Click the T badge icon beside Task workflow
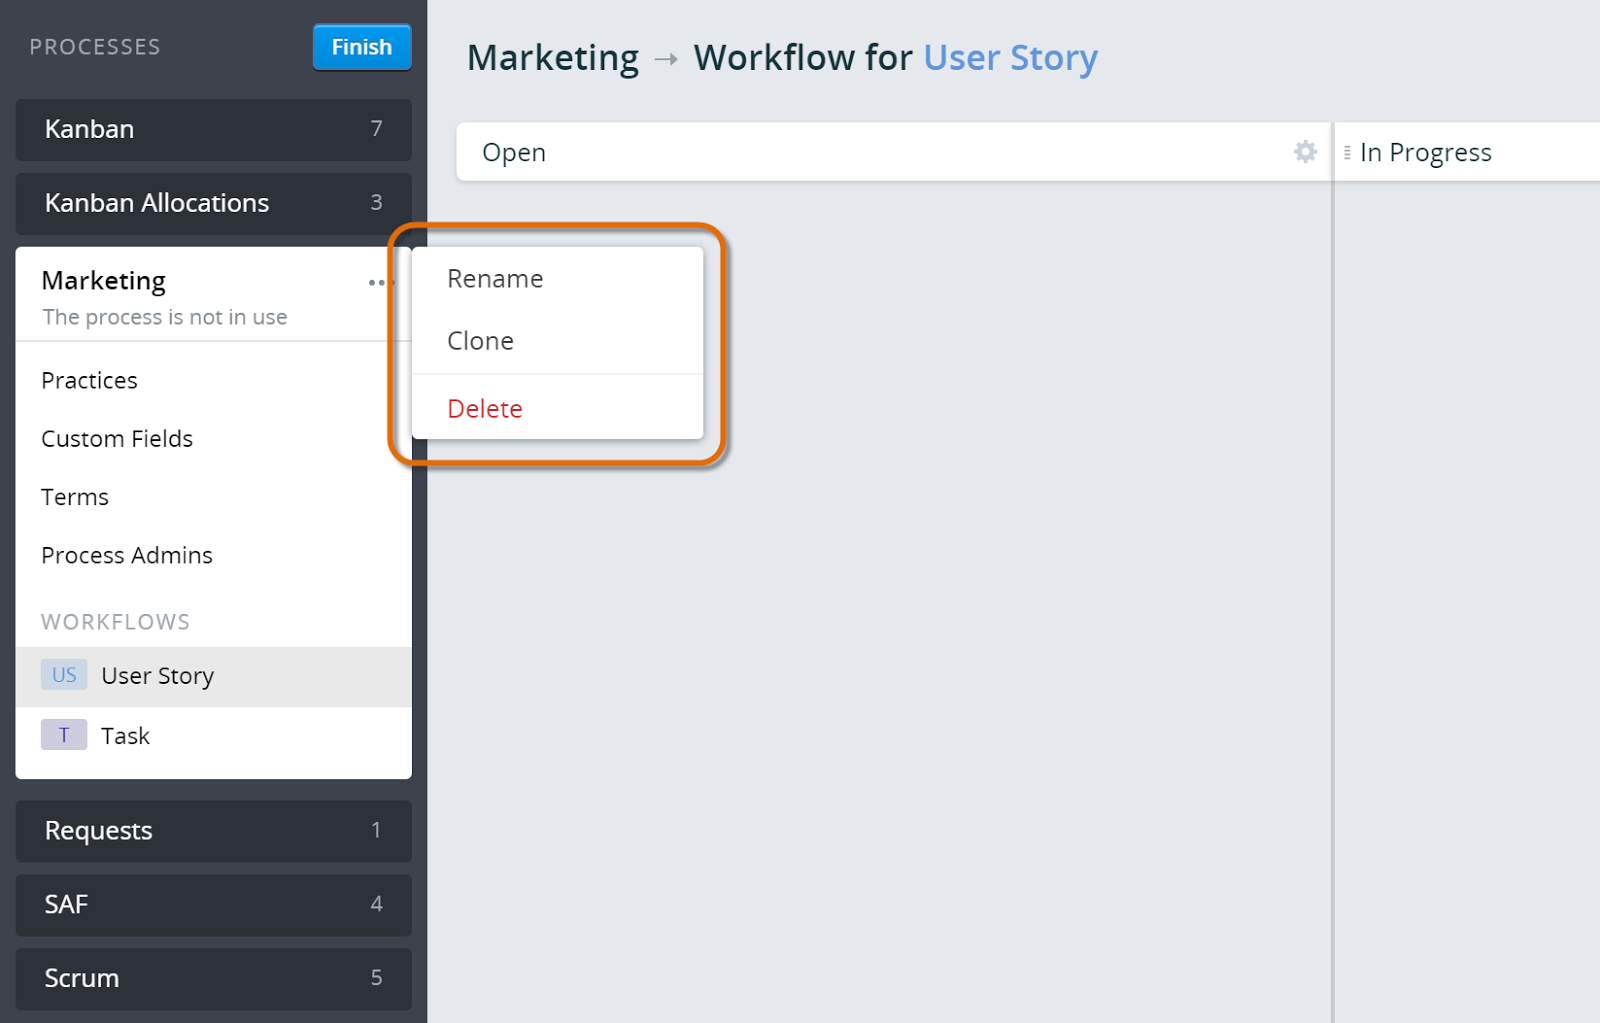 63,735
